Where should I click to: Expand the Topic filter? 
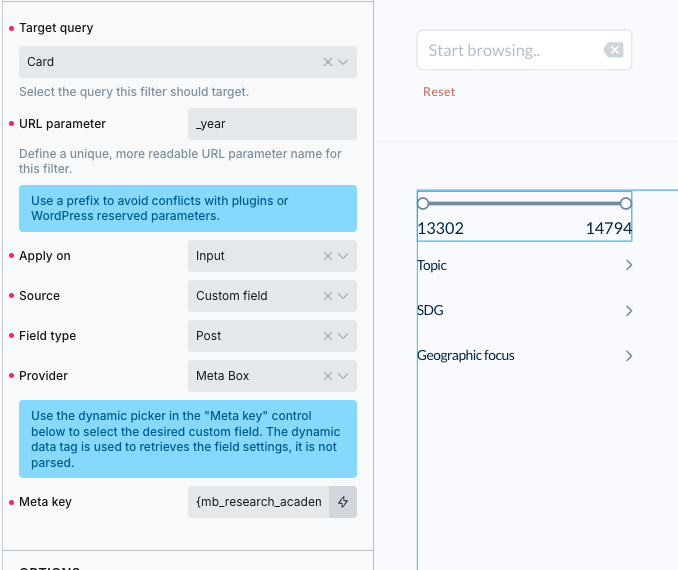[x=628, y=266]
